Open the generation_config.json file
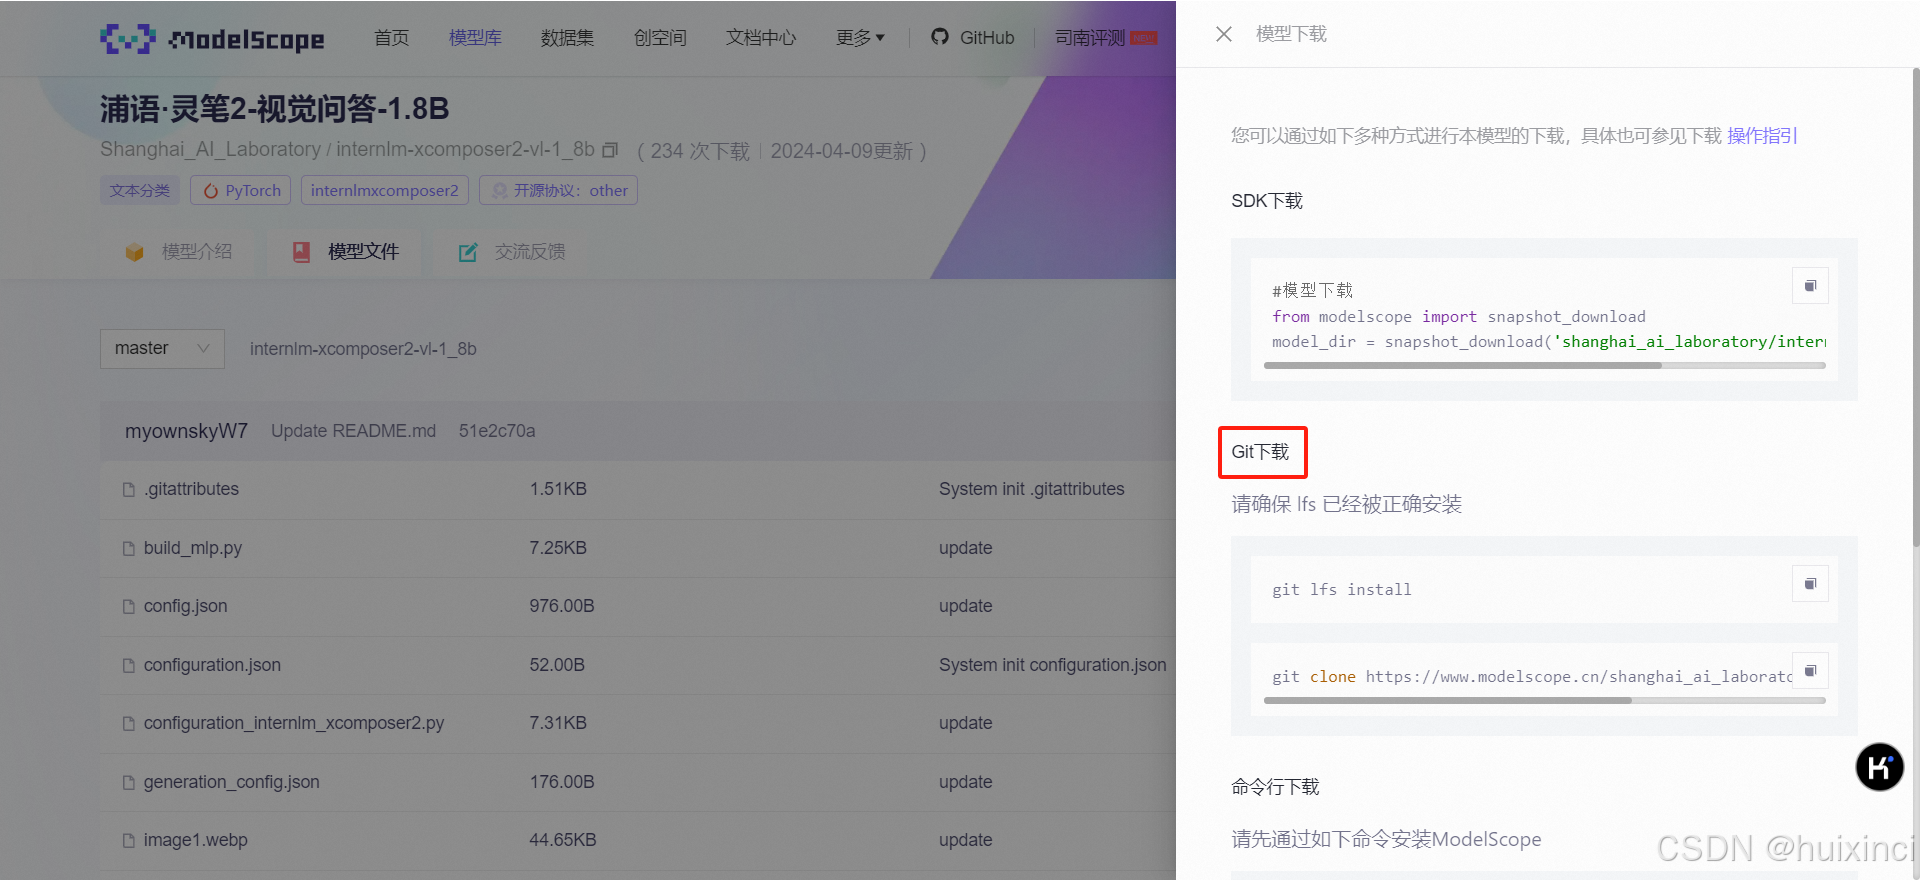Viewport: 1920px width, 880px height. (x=232, y=782)
